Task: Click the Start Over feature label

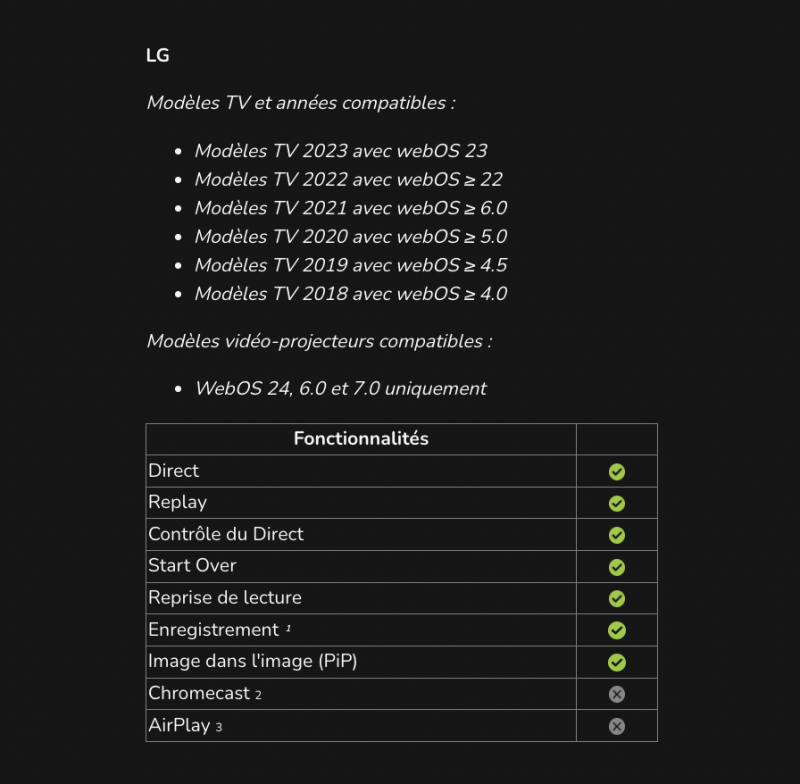Action: [192, 565]
